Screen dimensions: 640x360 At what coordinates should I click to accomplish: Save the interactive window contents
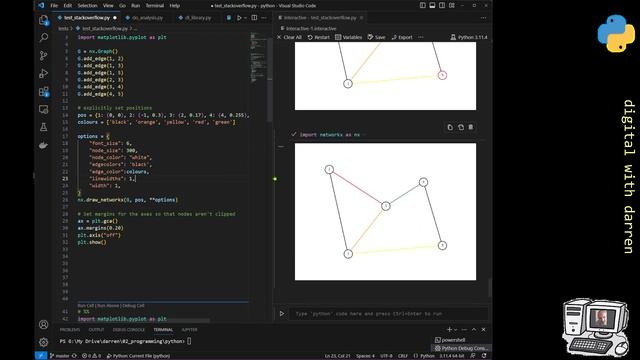[376, 37]
